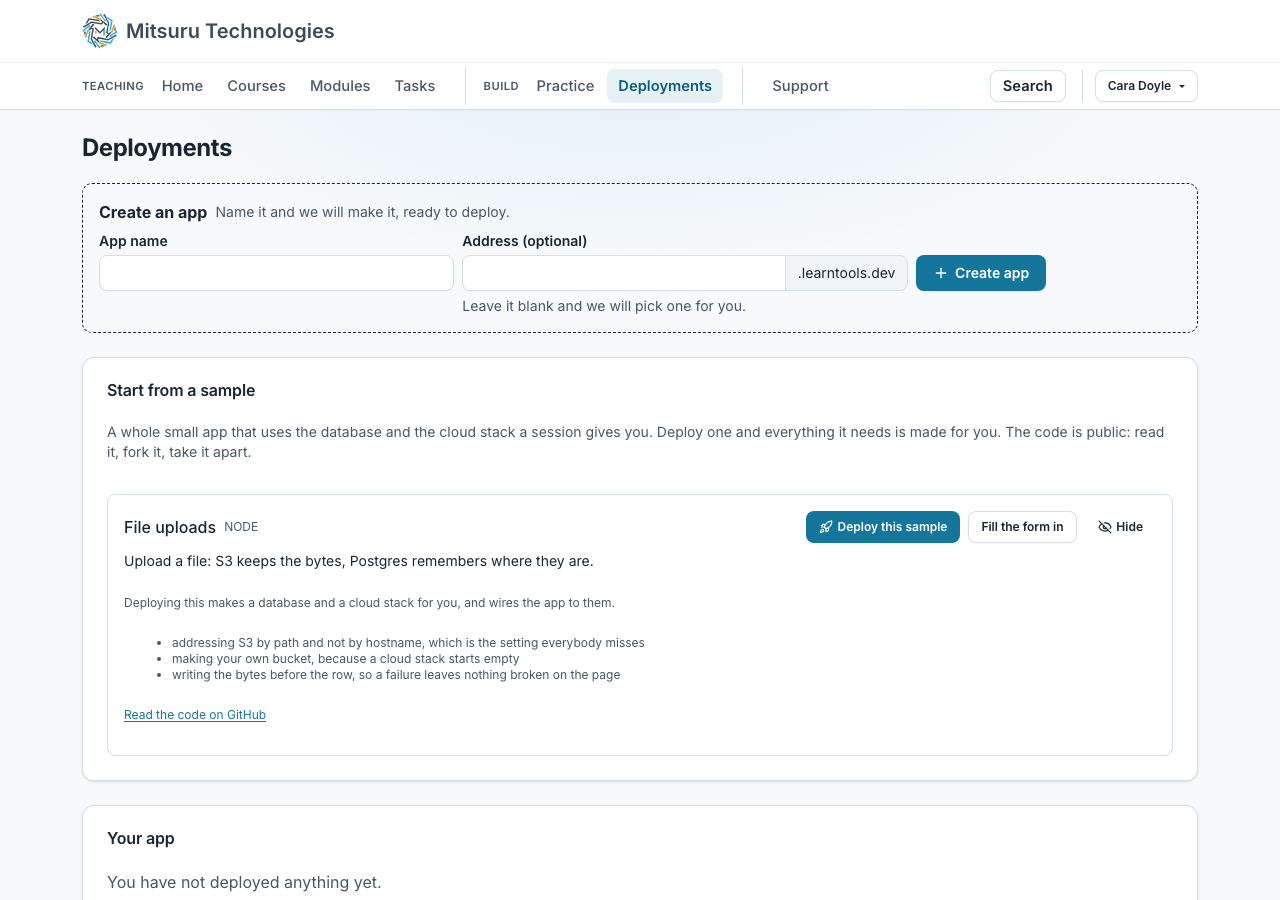Image resolution: width=1280 pixels, height=900 pixels.
Task: Go to the Courses section
Action: (x=256, y=86)
